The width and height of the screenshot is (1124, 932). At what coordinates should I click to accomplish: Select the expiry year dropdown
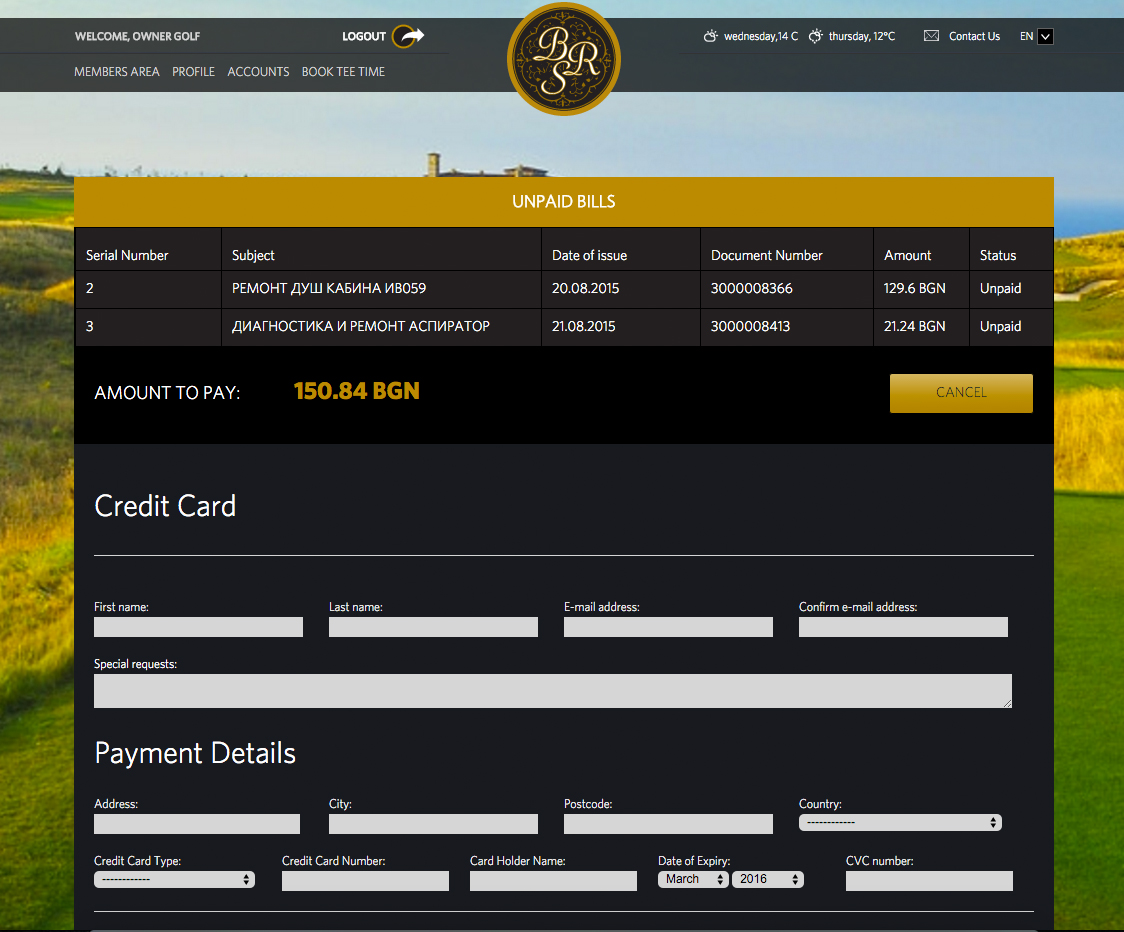767,879
